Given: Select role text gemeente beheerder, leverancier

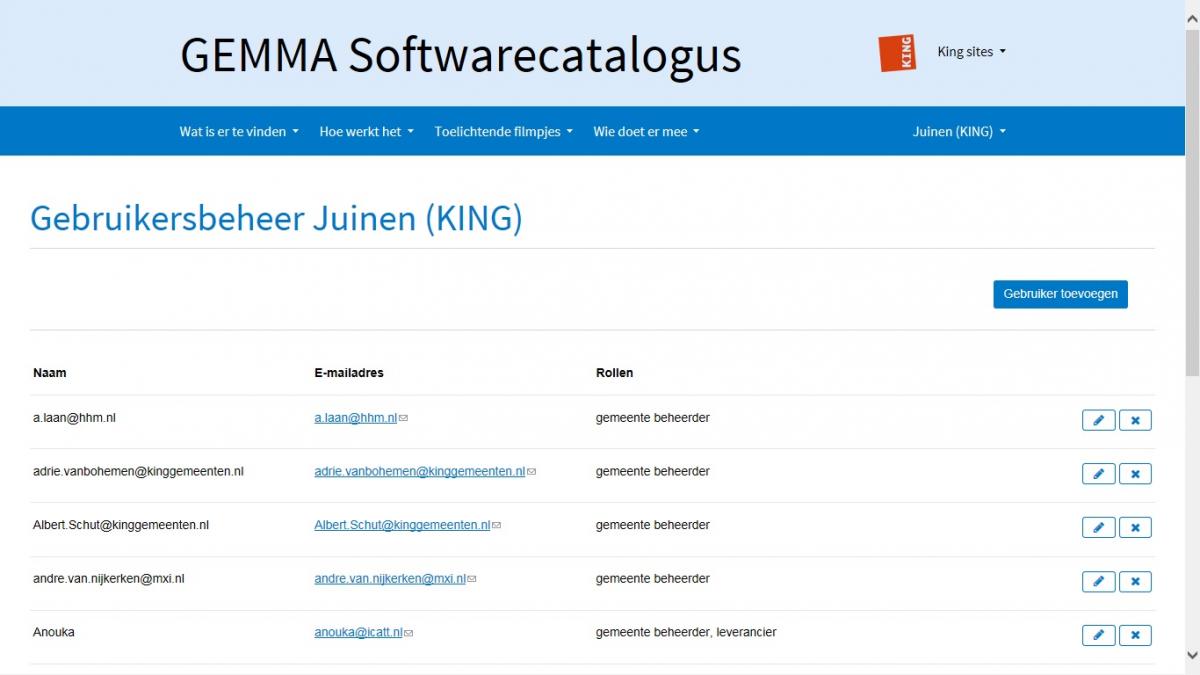Looking at the screenshot, I should [686, 632].
